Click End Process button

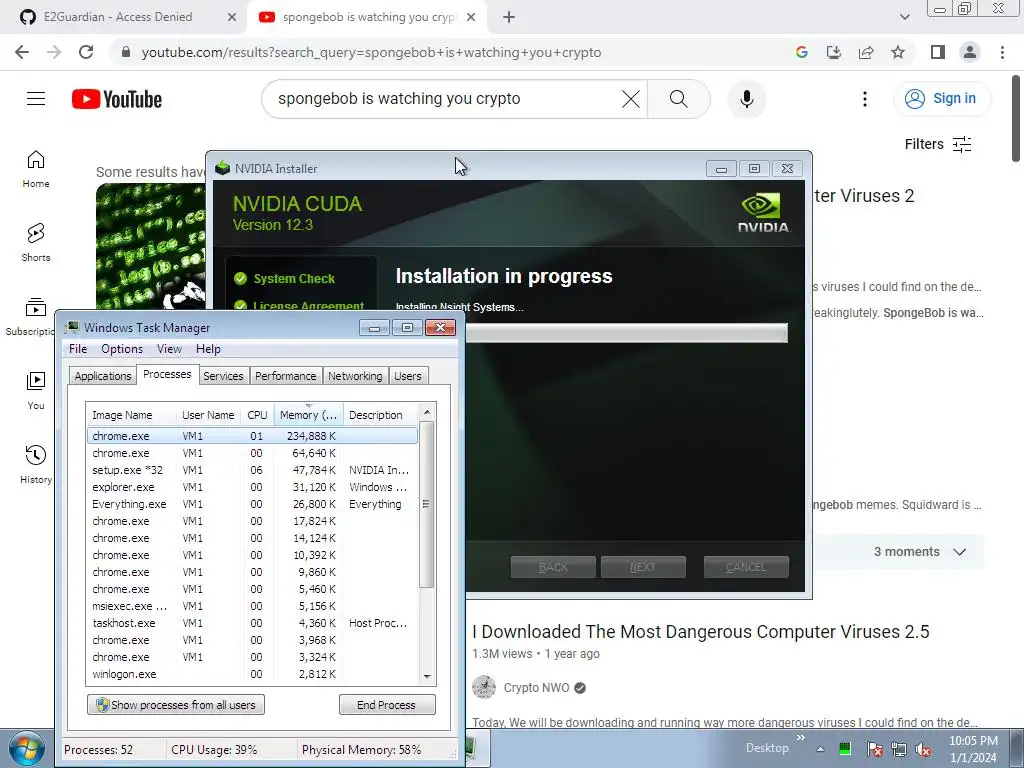tap(387, 705)
